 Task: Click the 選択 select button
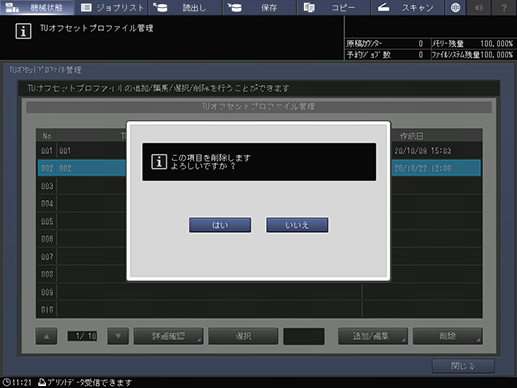[x=243, y=336]
